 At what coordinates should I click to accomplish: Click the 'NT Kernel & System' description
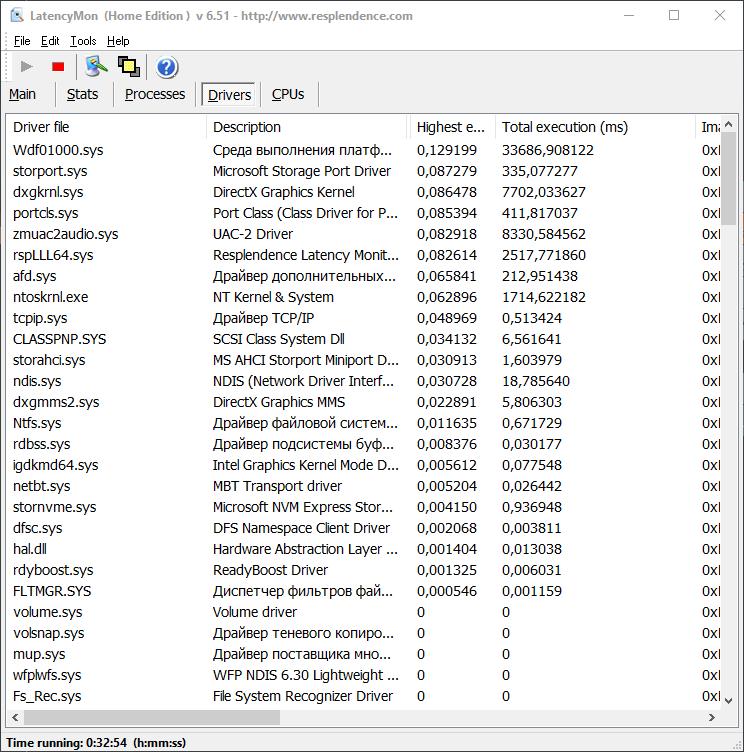tap(273, 297)
